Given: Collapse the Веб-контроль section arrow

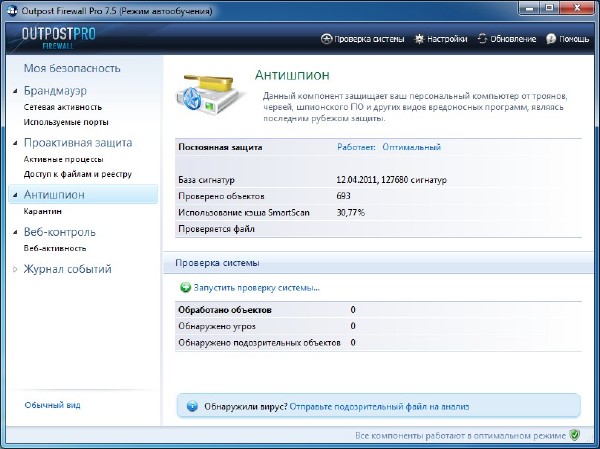Looking at the screenshot, I should pyautogui.click(x=15, y=233).
